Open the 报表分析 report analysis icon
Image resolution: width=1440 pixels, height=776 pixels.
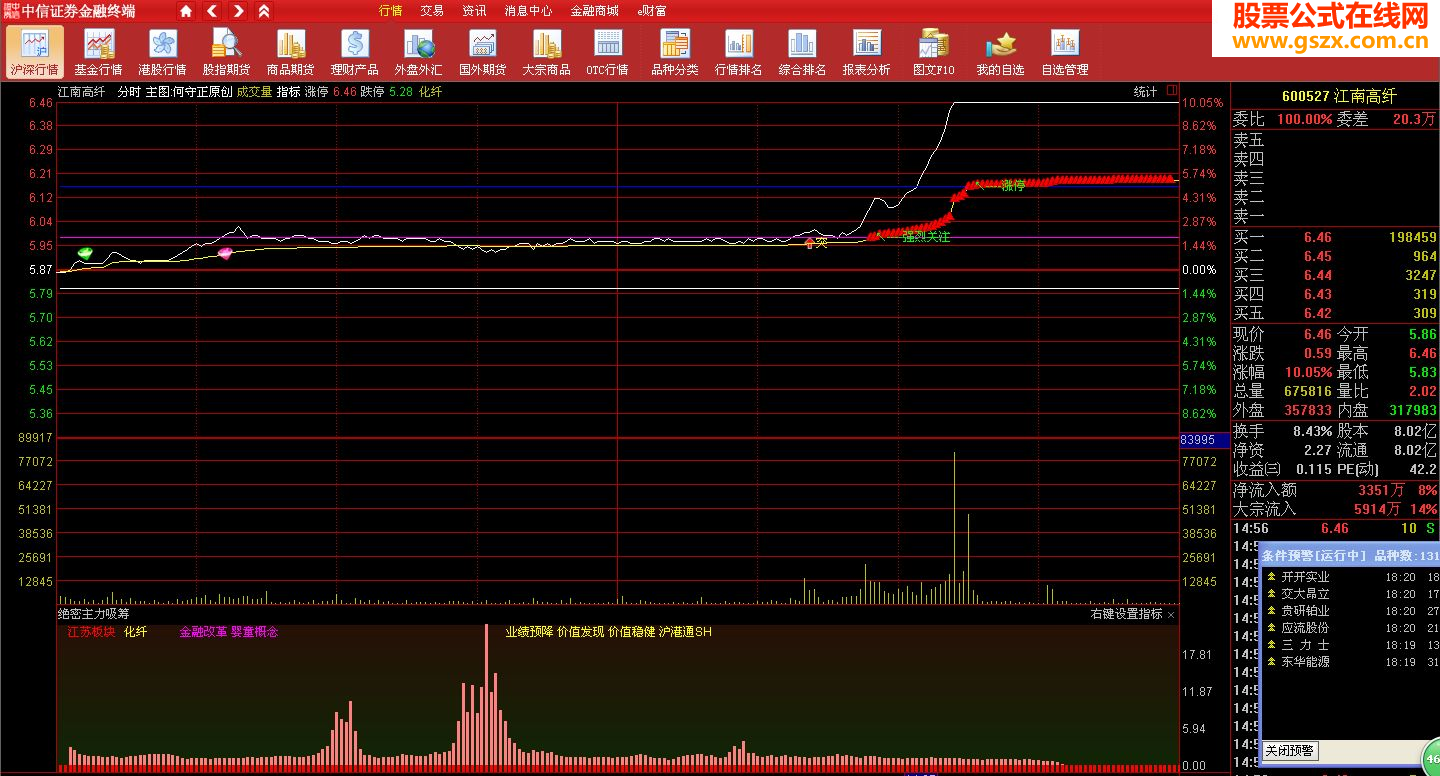click(866, 52)
